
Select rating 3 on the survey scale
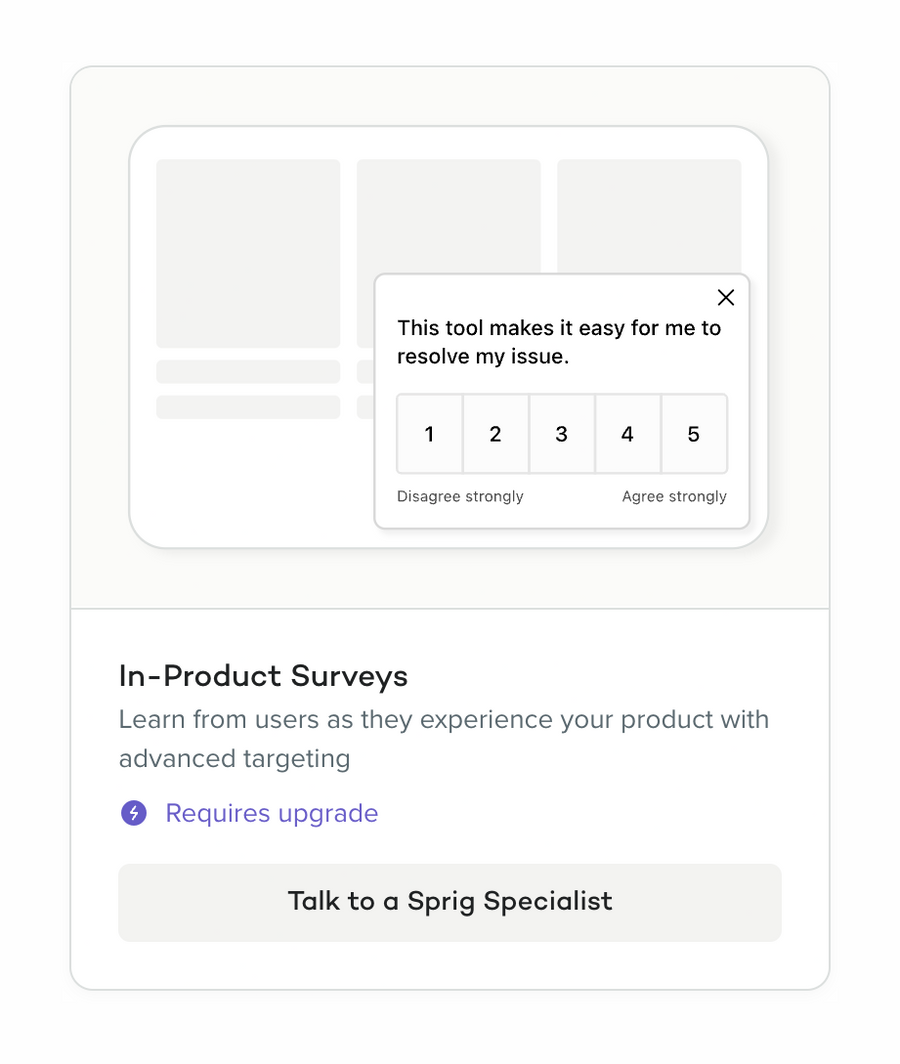[x=562, y=434]
